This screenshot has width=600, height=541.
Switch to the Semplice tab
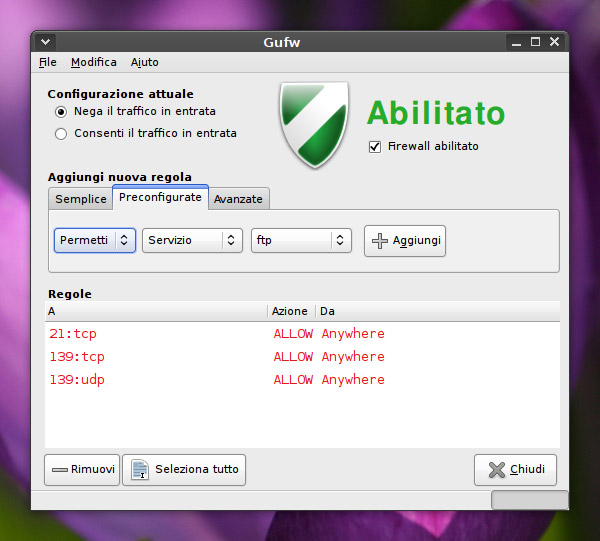point(81,199)
